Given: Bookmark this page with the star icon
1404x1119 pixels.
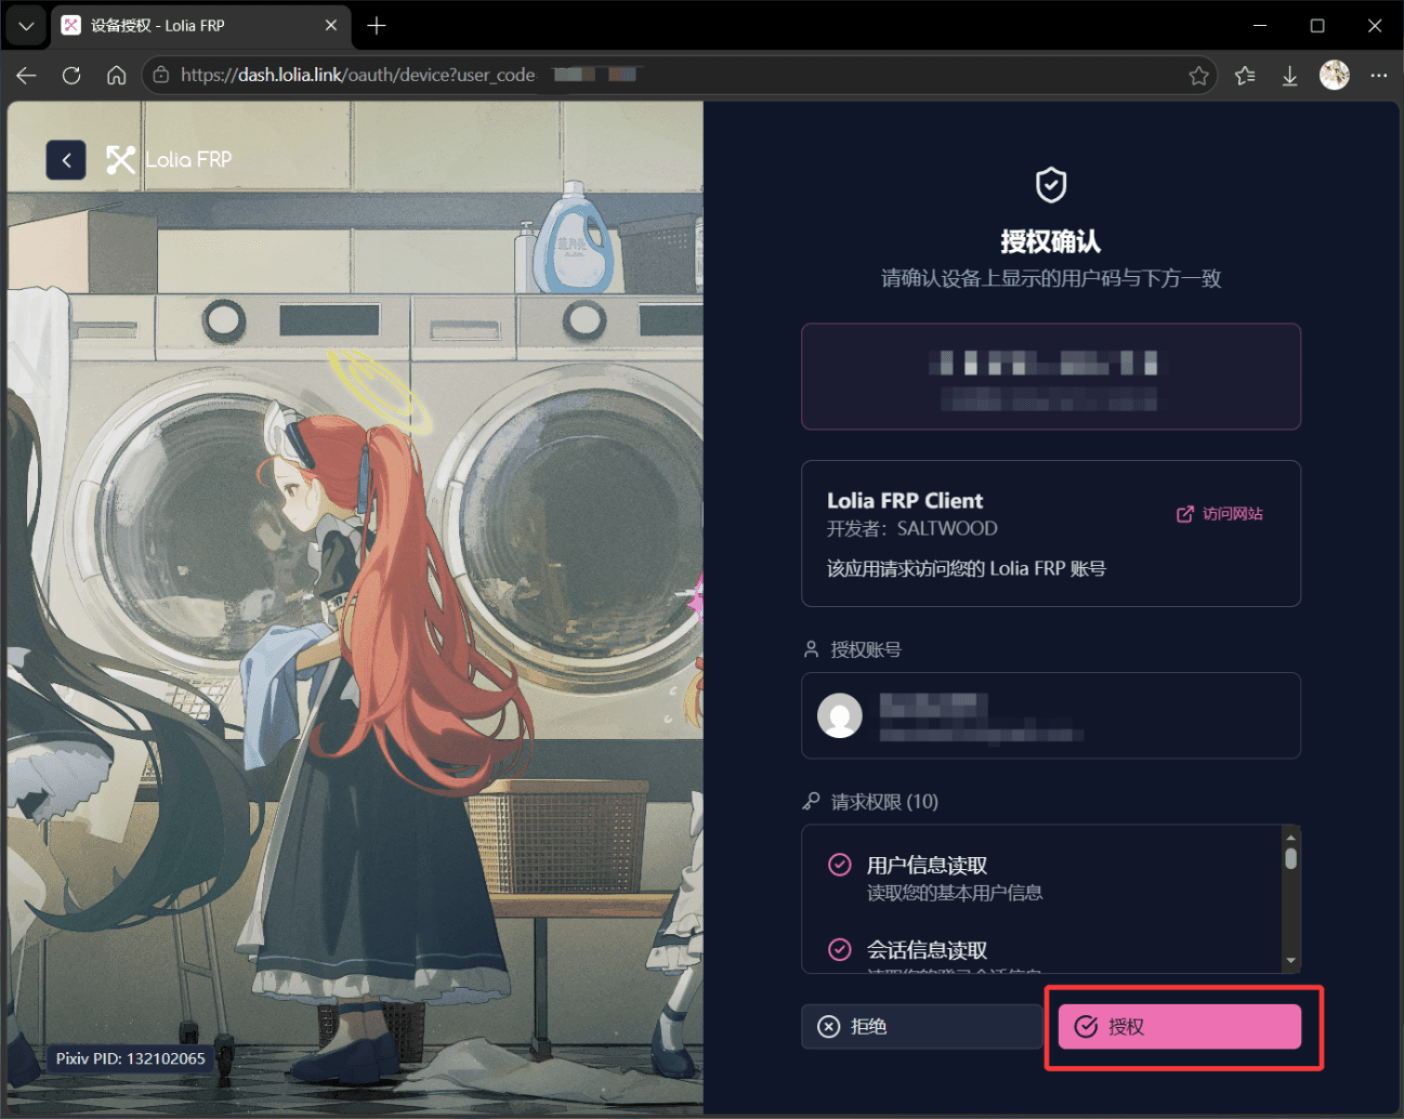Looking at the screenshot, I should [1198, 75].
